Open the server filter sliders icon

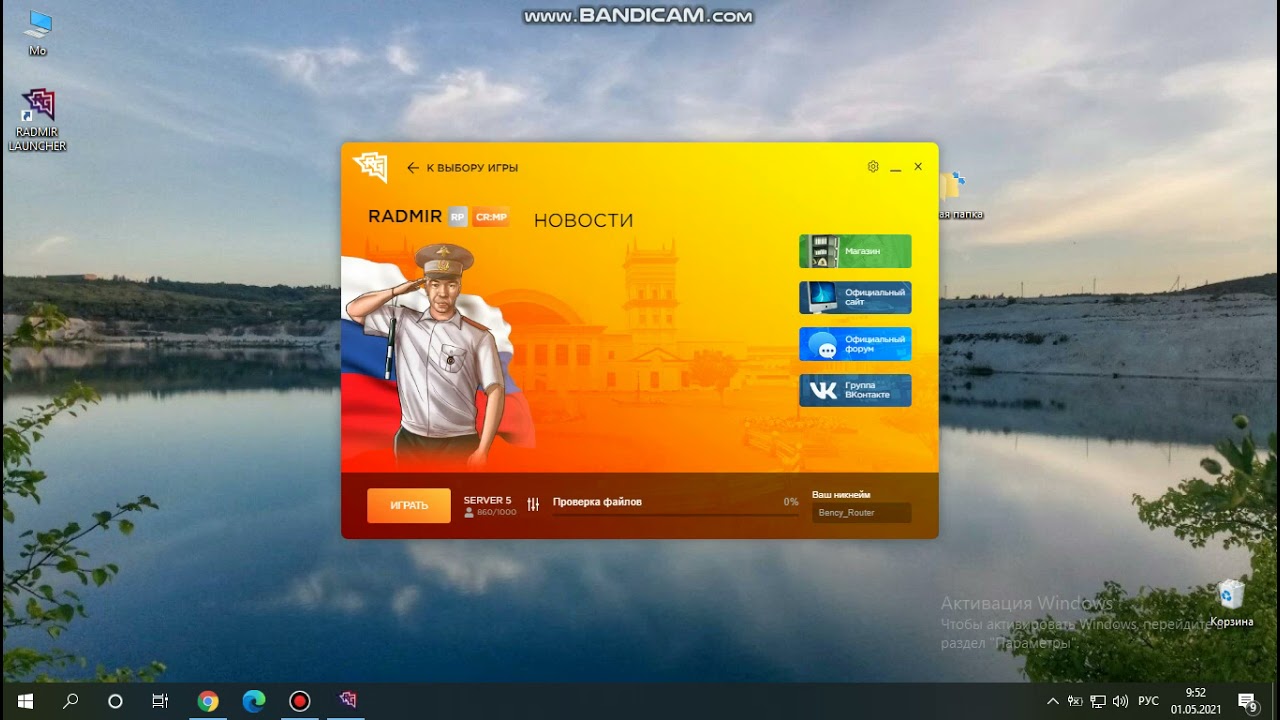click(533, 505)
